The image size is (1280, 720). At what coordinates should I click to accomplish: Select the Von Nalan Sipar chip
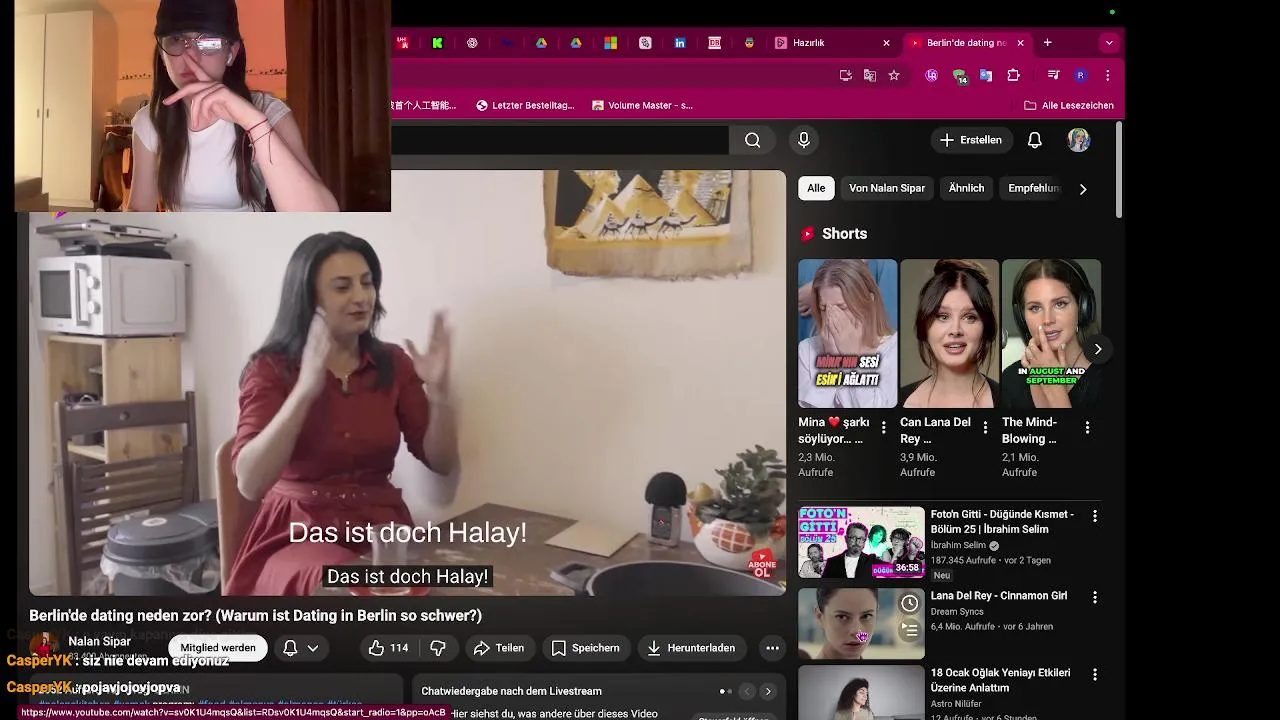(x=887, y=188)
